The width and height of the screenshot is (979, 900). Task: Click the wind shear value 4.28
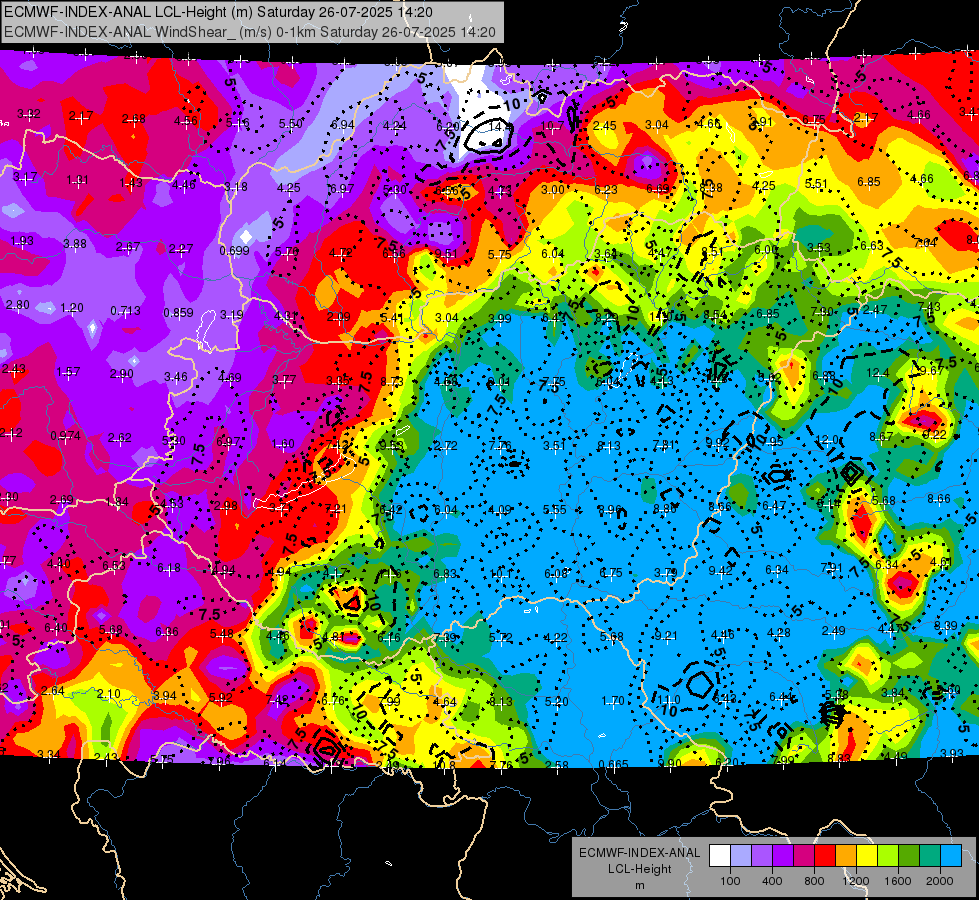coord(779,633)
